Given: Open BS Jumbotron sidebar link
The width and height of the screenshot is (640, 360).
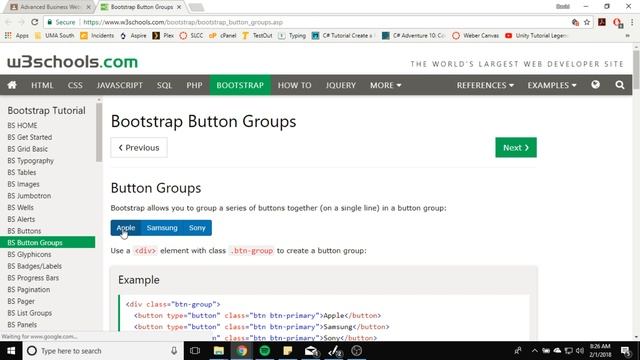Looking at the screenshot, I should (x=29, y=196).
